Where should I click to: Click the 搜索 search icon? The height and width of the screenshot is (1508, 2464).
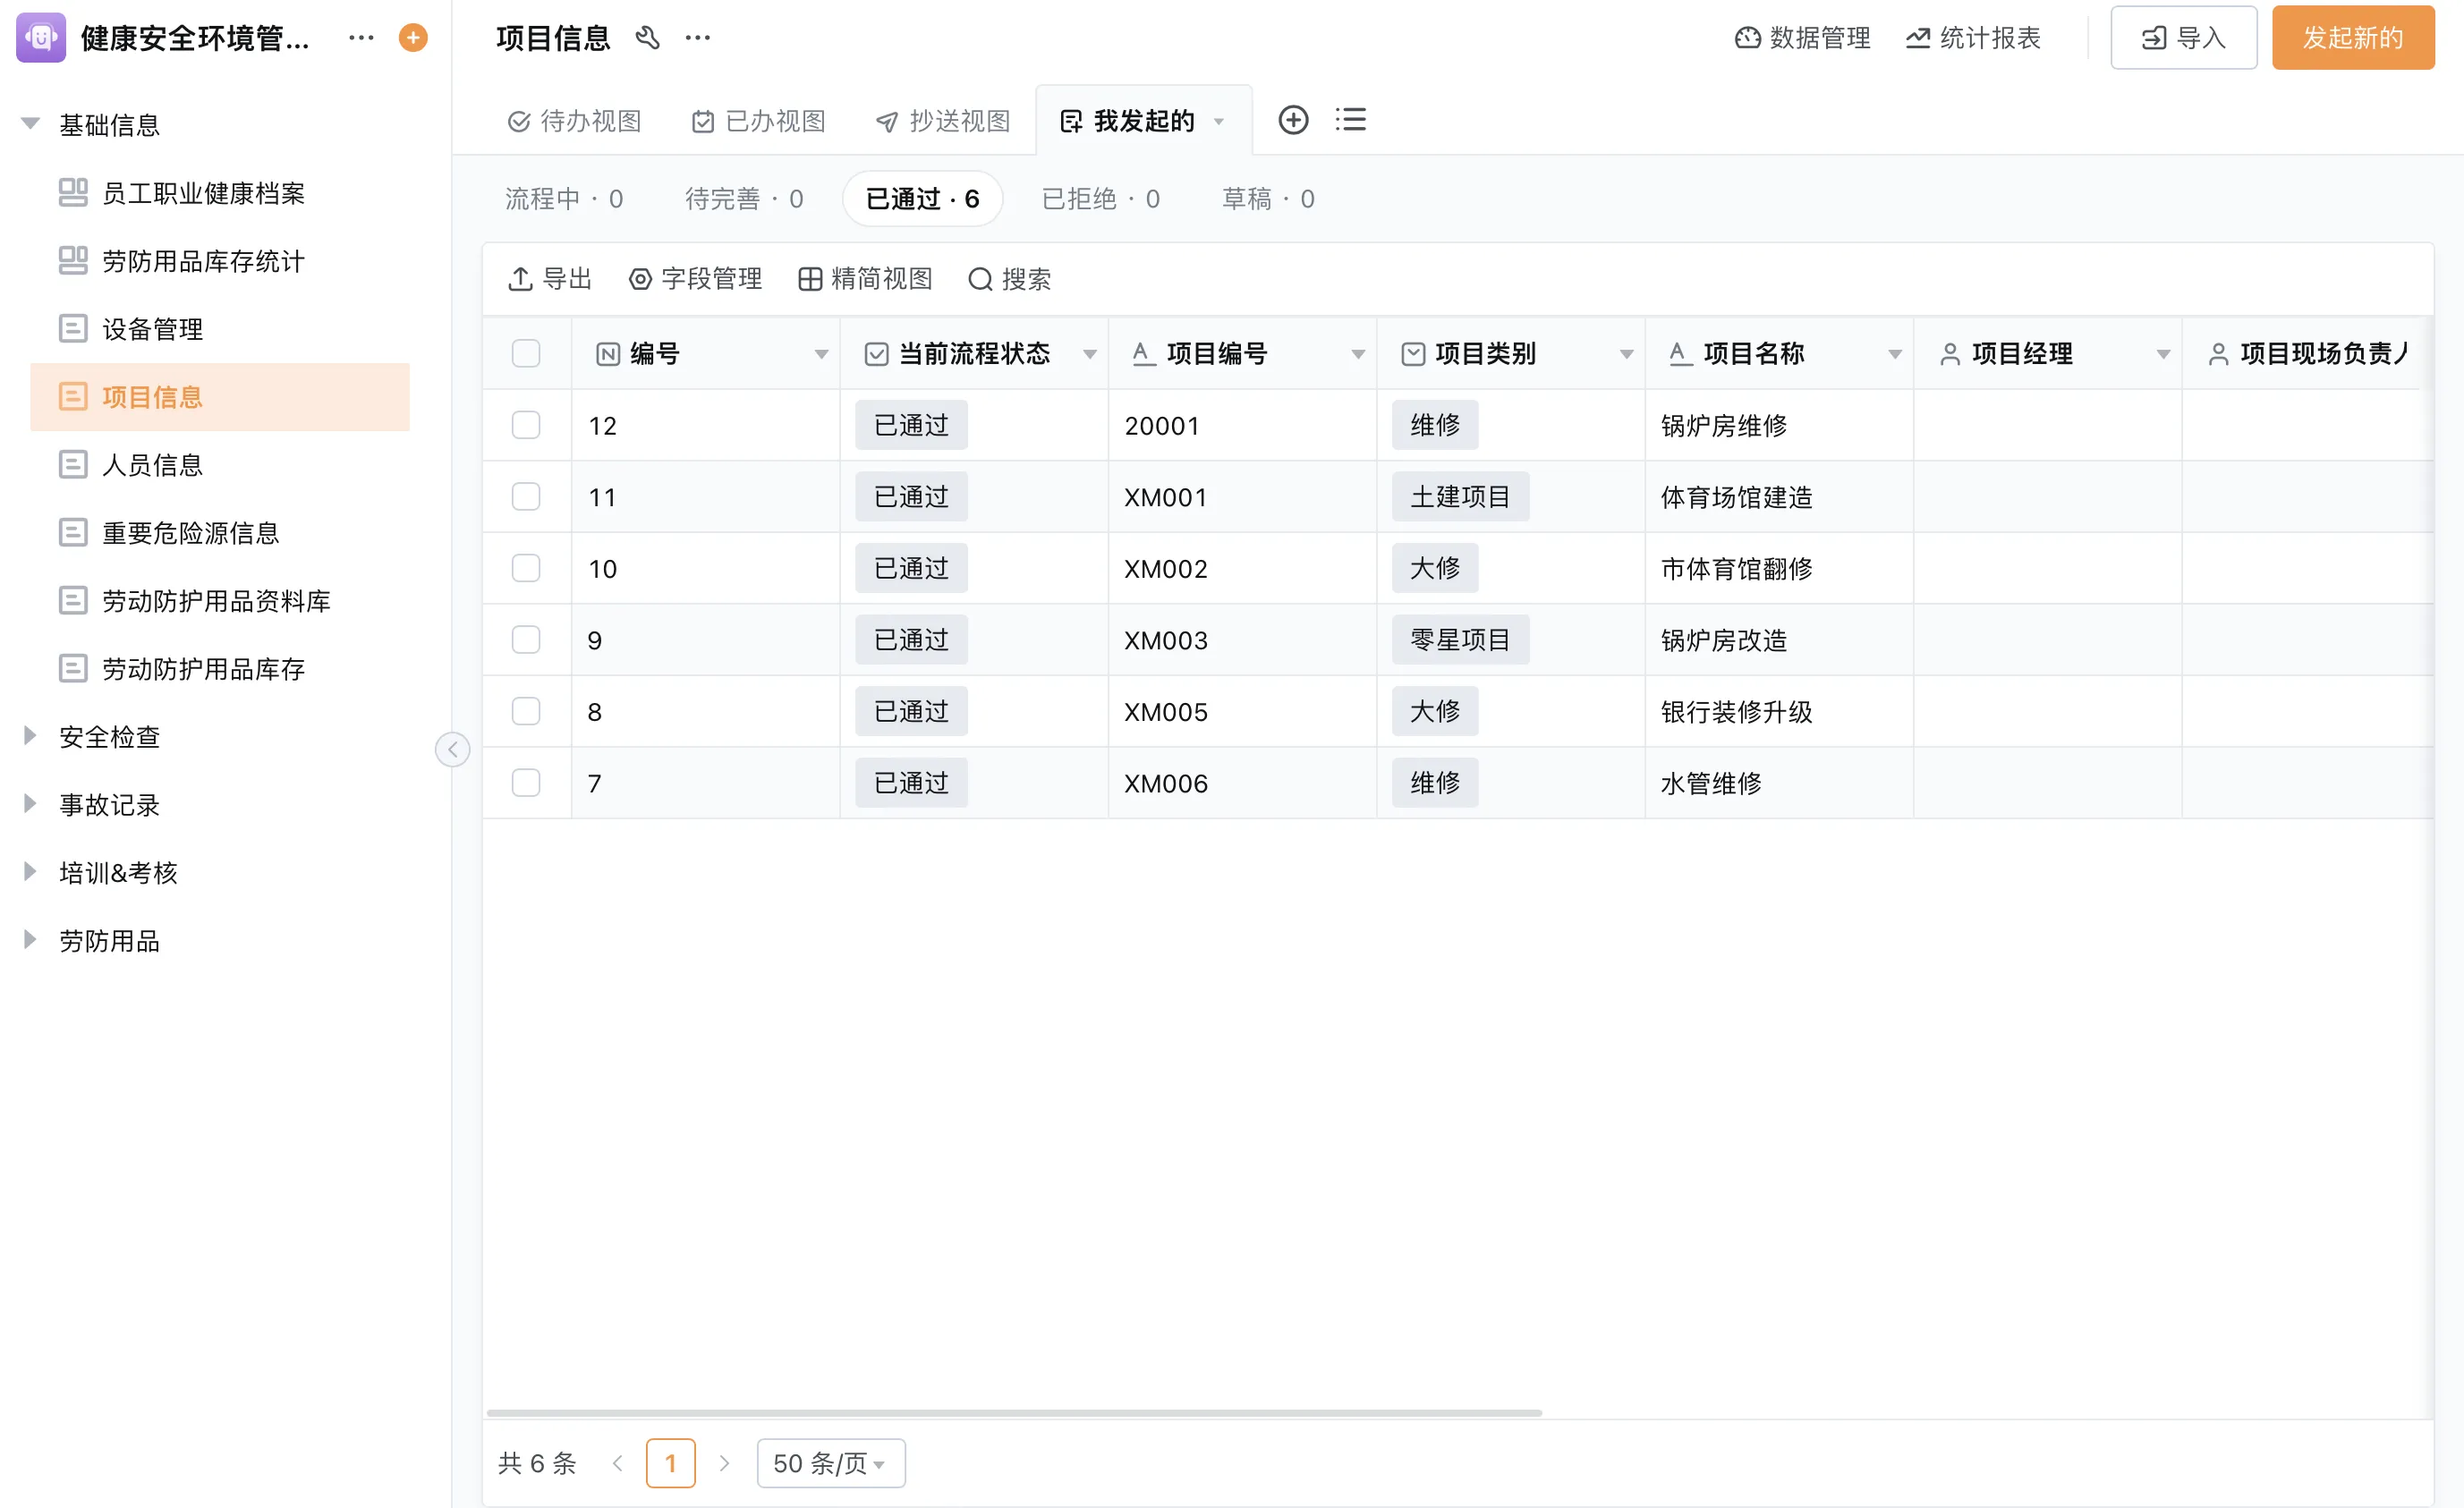click(980, 279)
